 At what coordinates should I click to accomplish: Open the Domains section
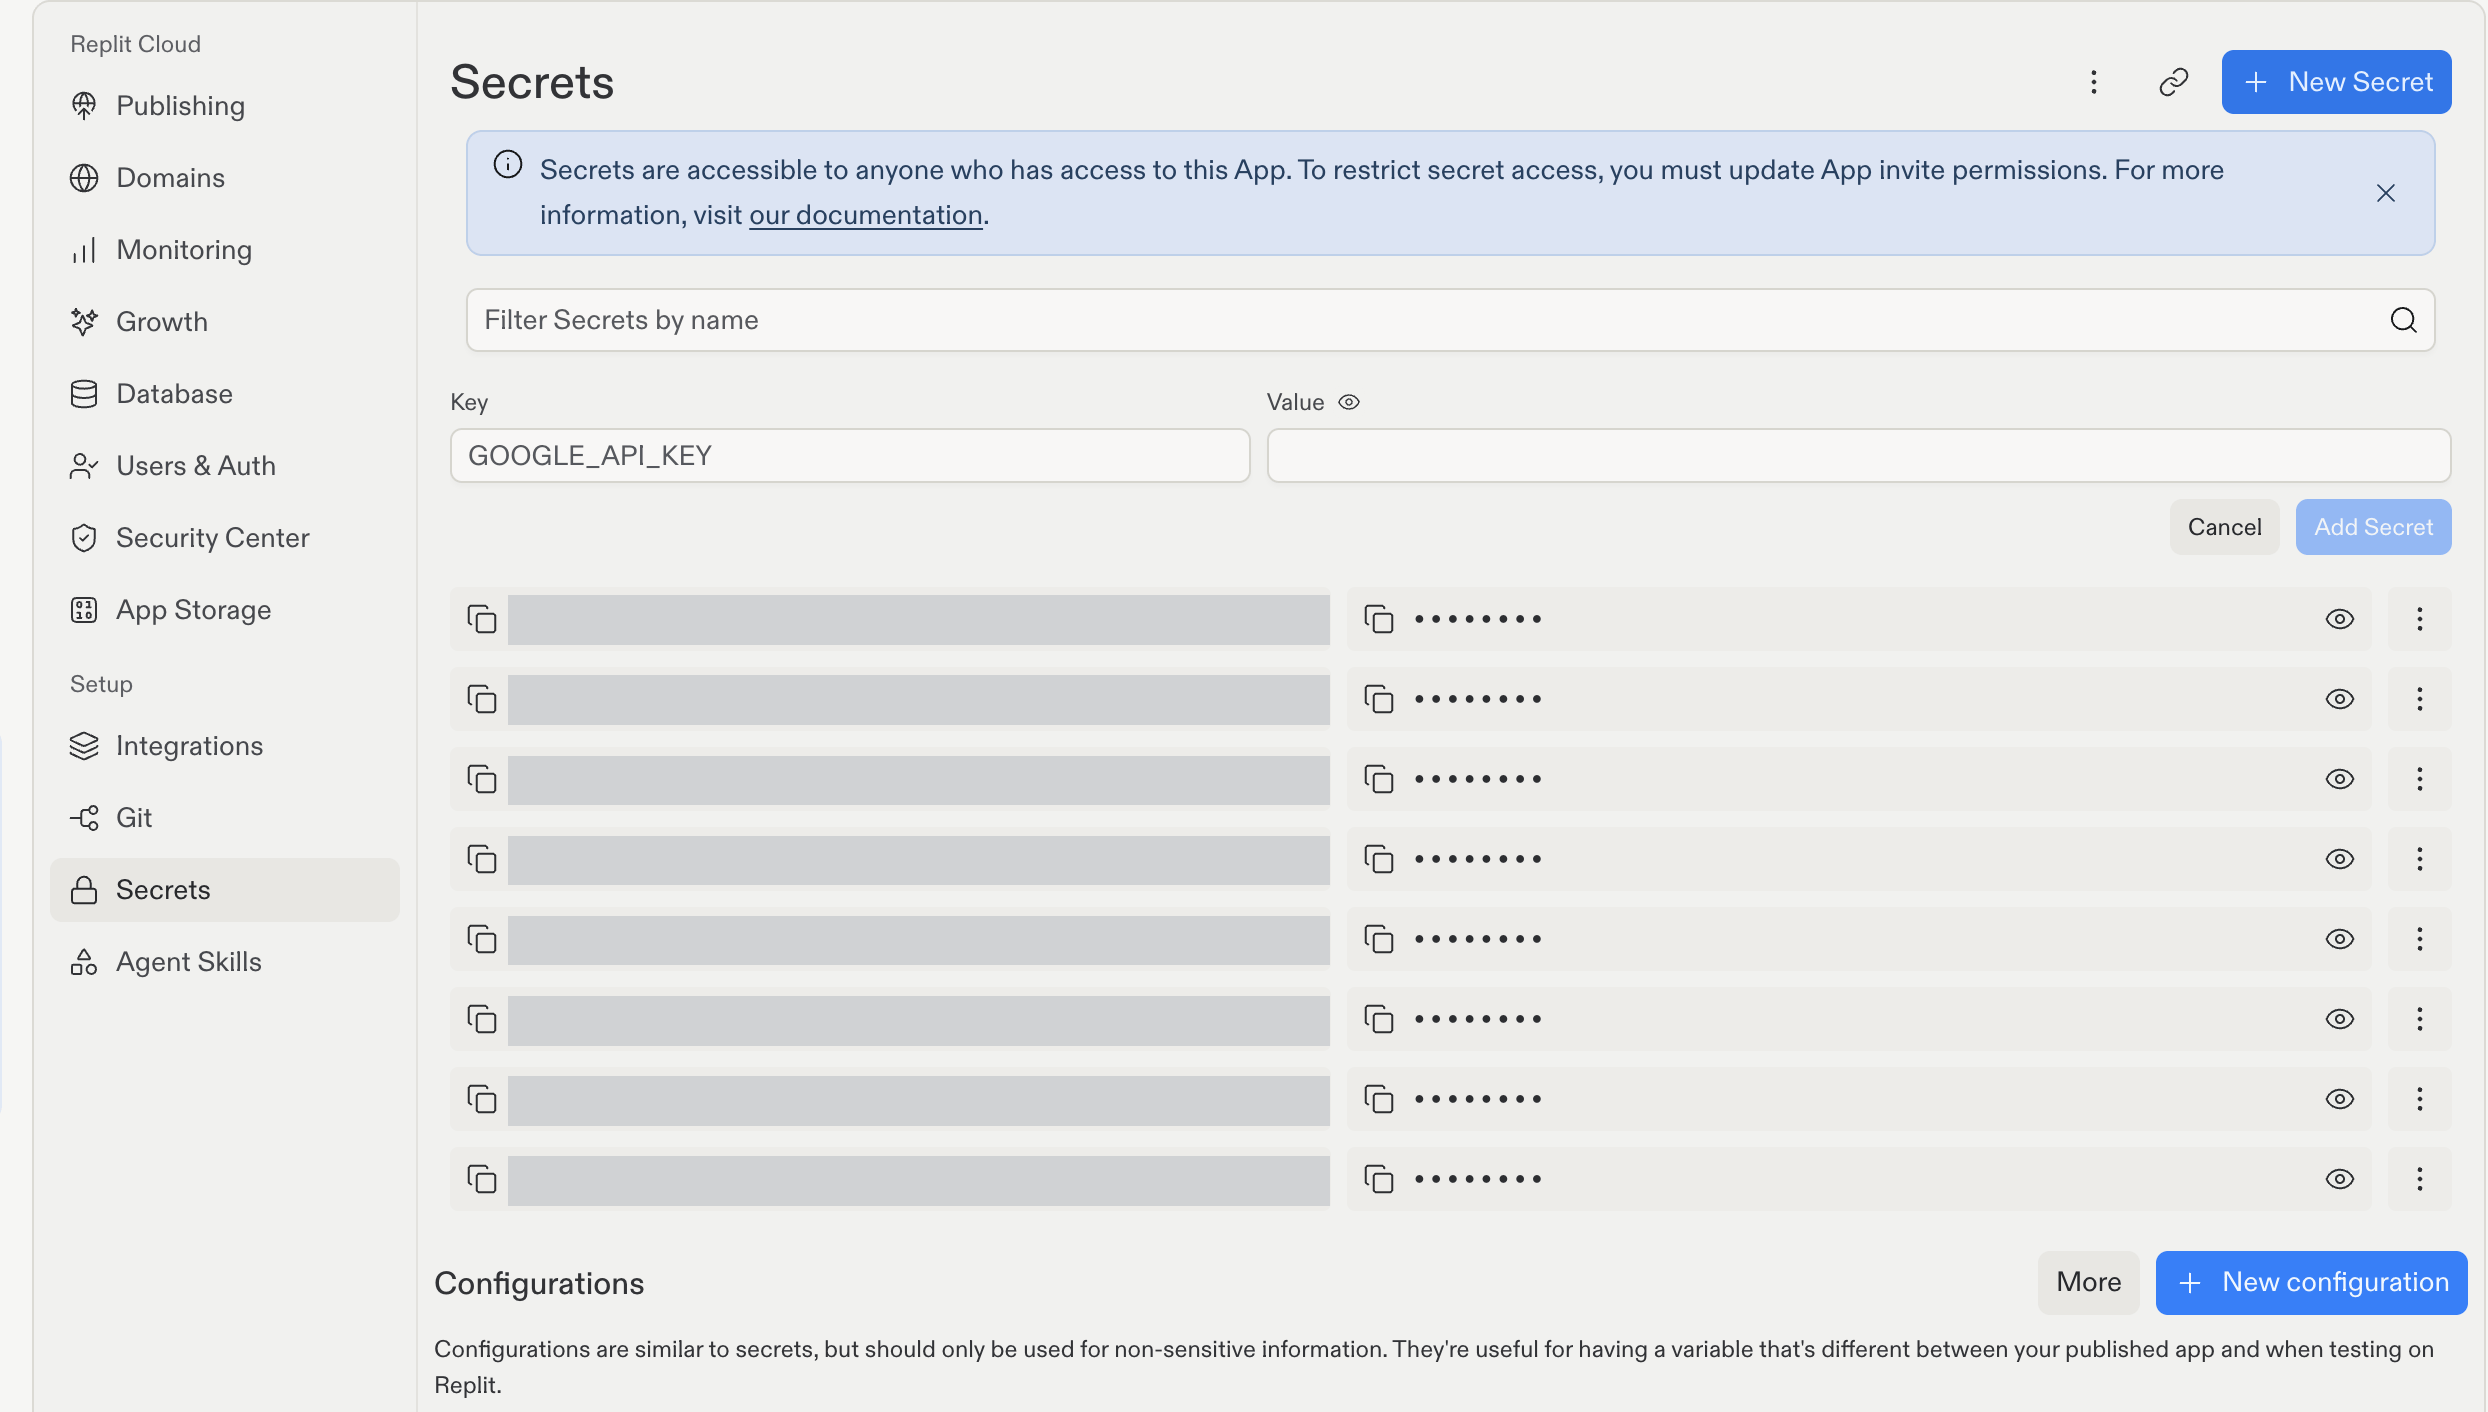click(225, 178)
